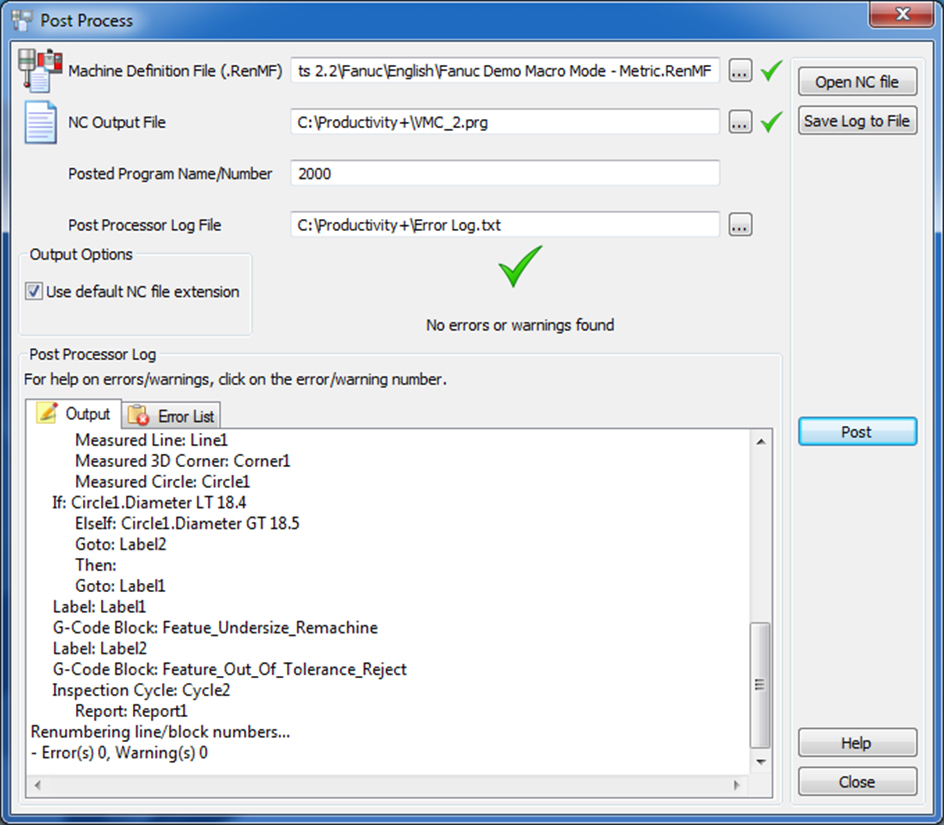Viewport: 944px width, 825px height.
Task: Browse for Post Processor Log File
Action: coord(740,225)
